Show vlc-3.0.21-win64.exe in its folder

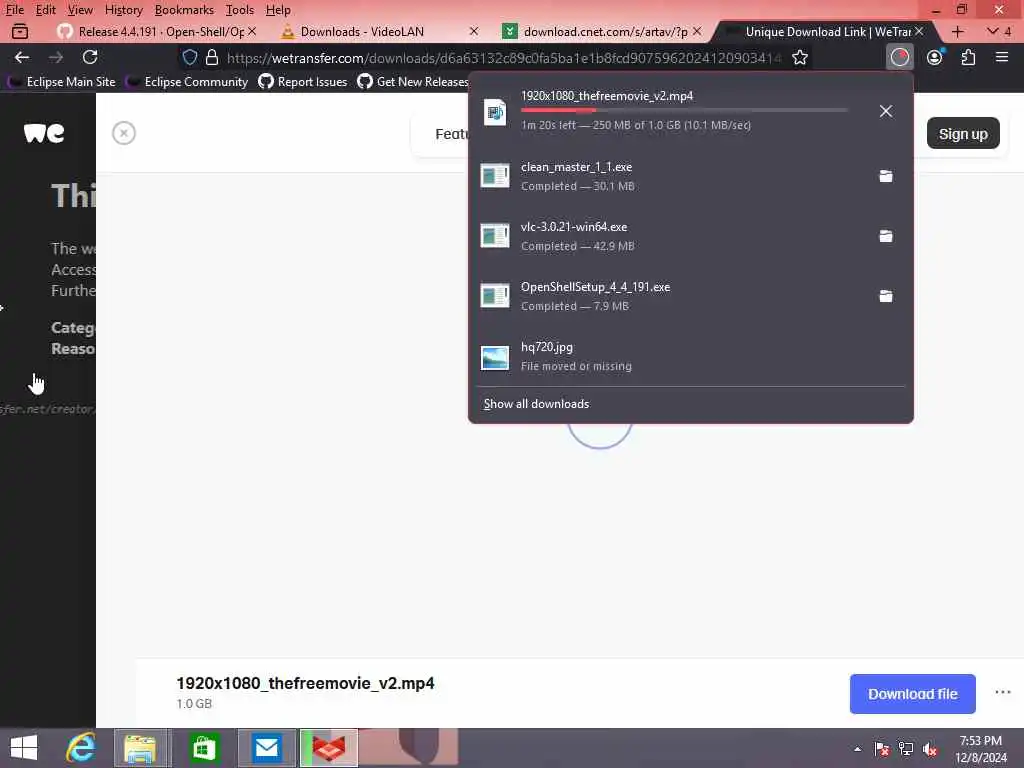886,236
